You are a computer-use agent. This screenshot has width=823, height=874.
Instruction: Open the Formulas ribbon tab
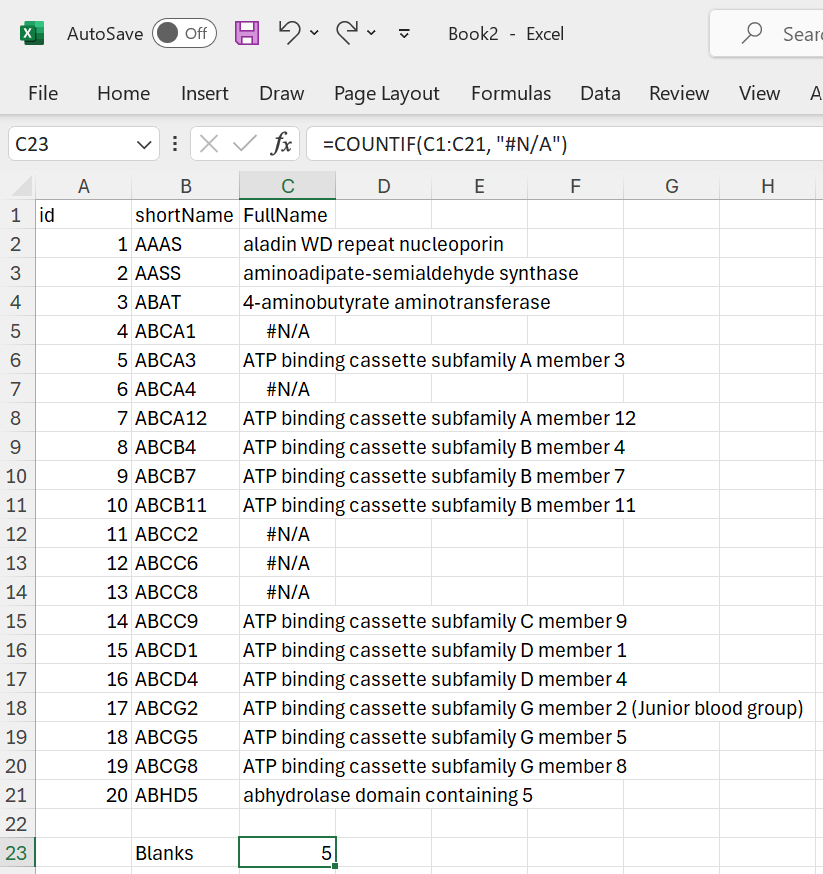[510, 93]
